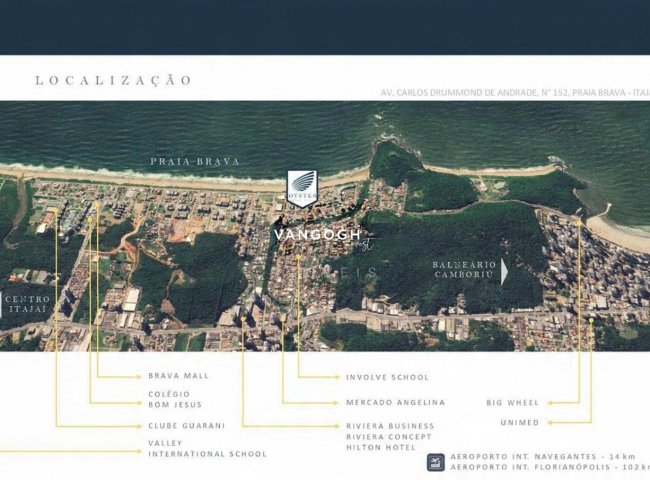Screen dimensions: 650x480
Task: Click the arrowhead pointing to Big Wheel
Action: pos(551,403)
